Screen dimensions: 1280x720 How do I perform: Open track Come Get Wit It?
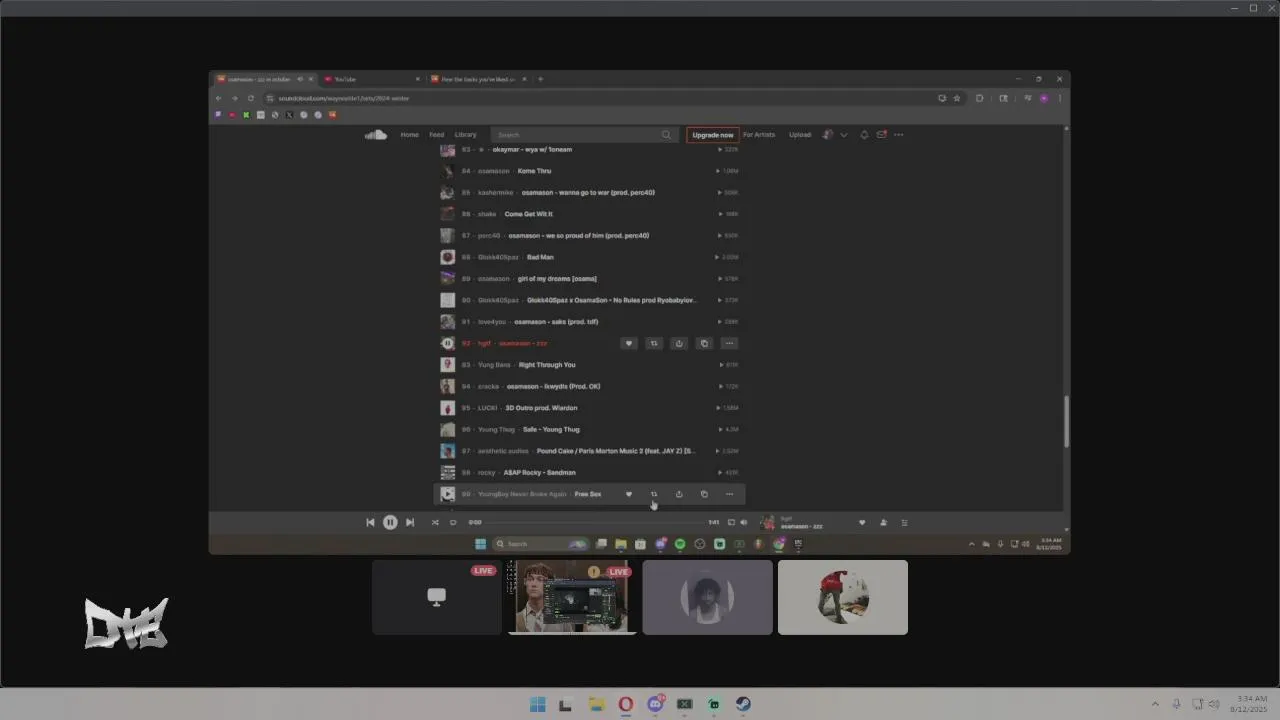click(528, 214)
